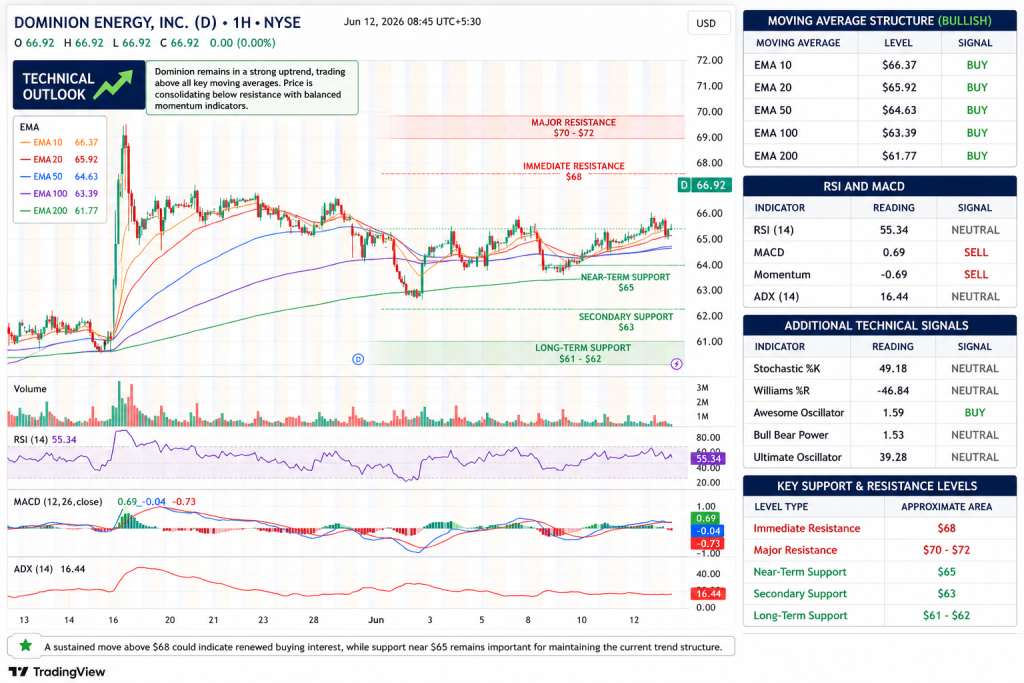This screenshot has width=1024, height=683.
Task: Click the Immediate Resistance $68 label
Action: click(x=573, y=171)
